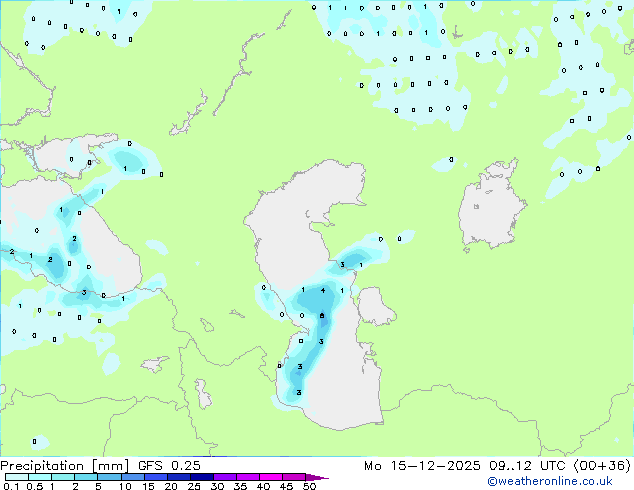Click legend value '25'
The image size is (634, 490).
(194, 486)
